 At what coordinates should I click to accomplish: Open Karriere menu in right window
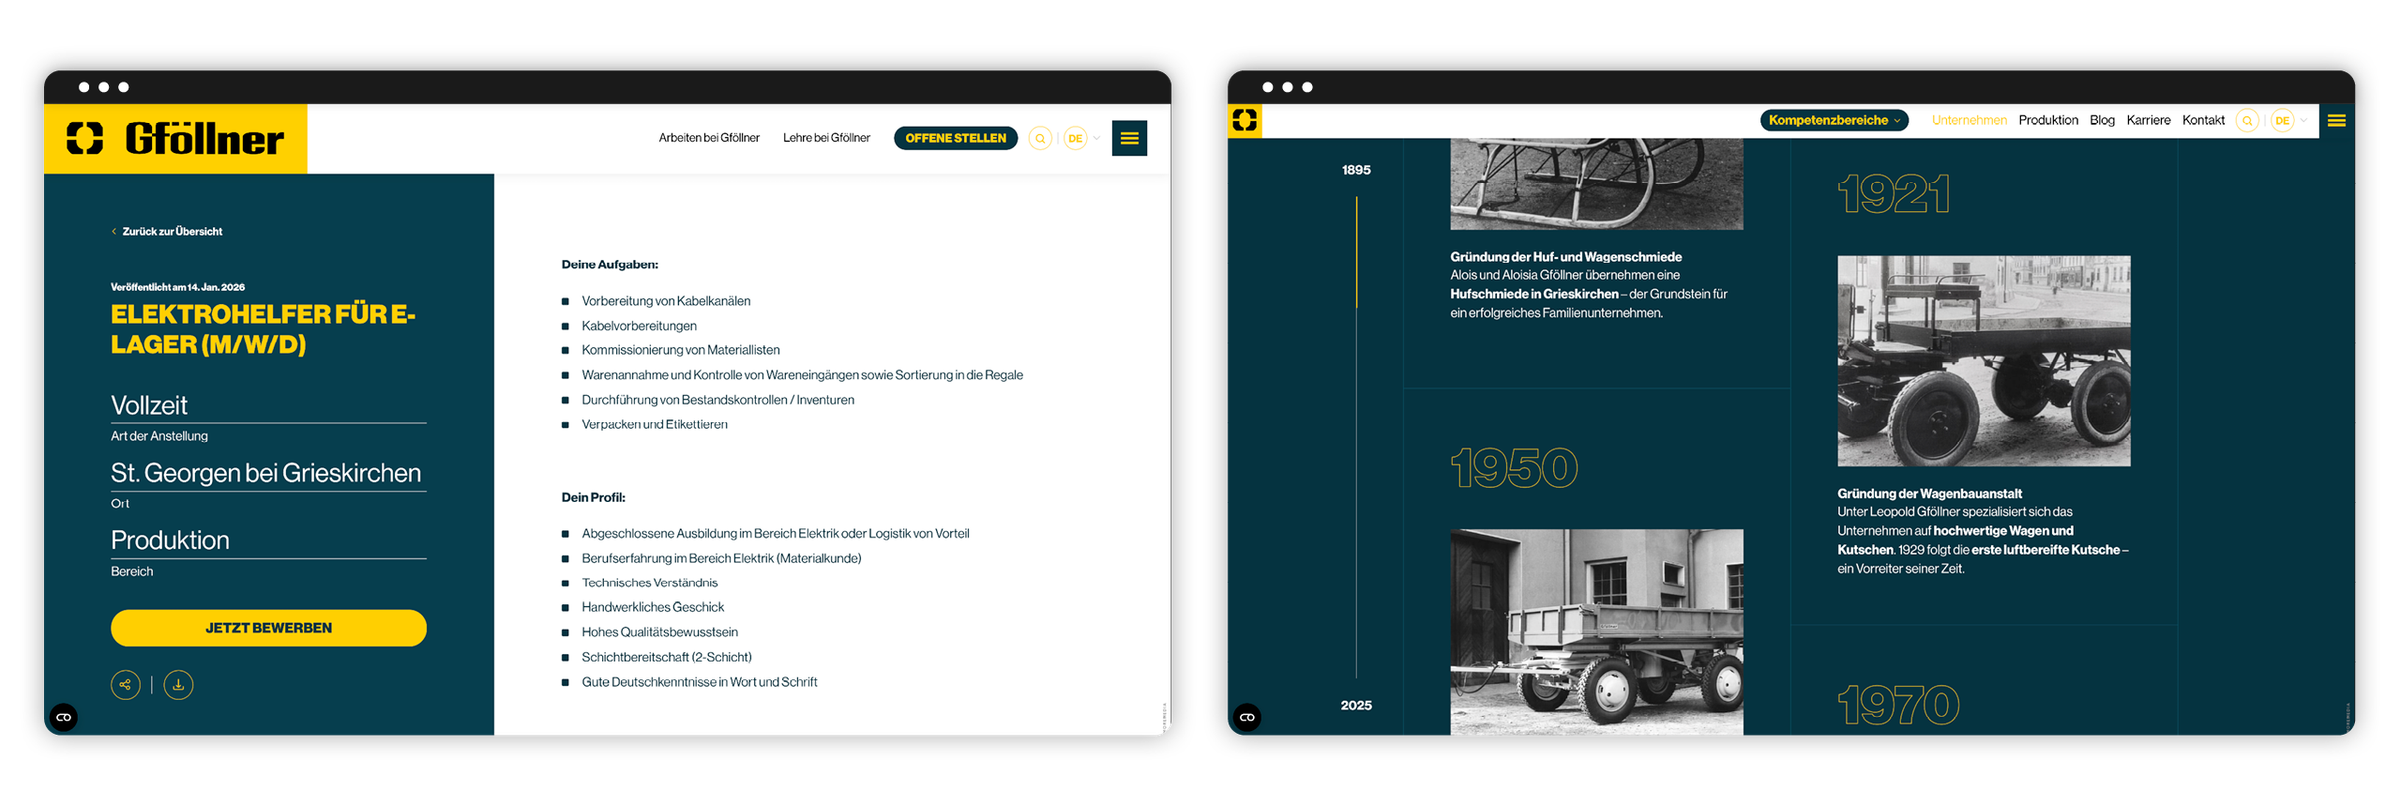(2148, 121)
